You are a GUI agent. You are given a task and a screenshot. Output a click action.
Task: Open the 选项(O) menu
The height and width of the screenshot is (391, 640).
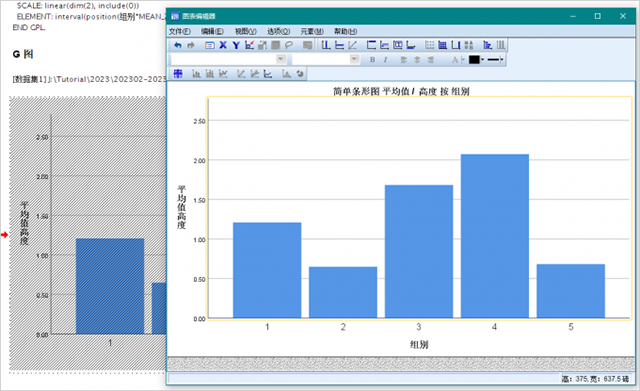279,31
